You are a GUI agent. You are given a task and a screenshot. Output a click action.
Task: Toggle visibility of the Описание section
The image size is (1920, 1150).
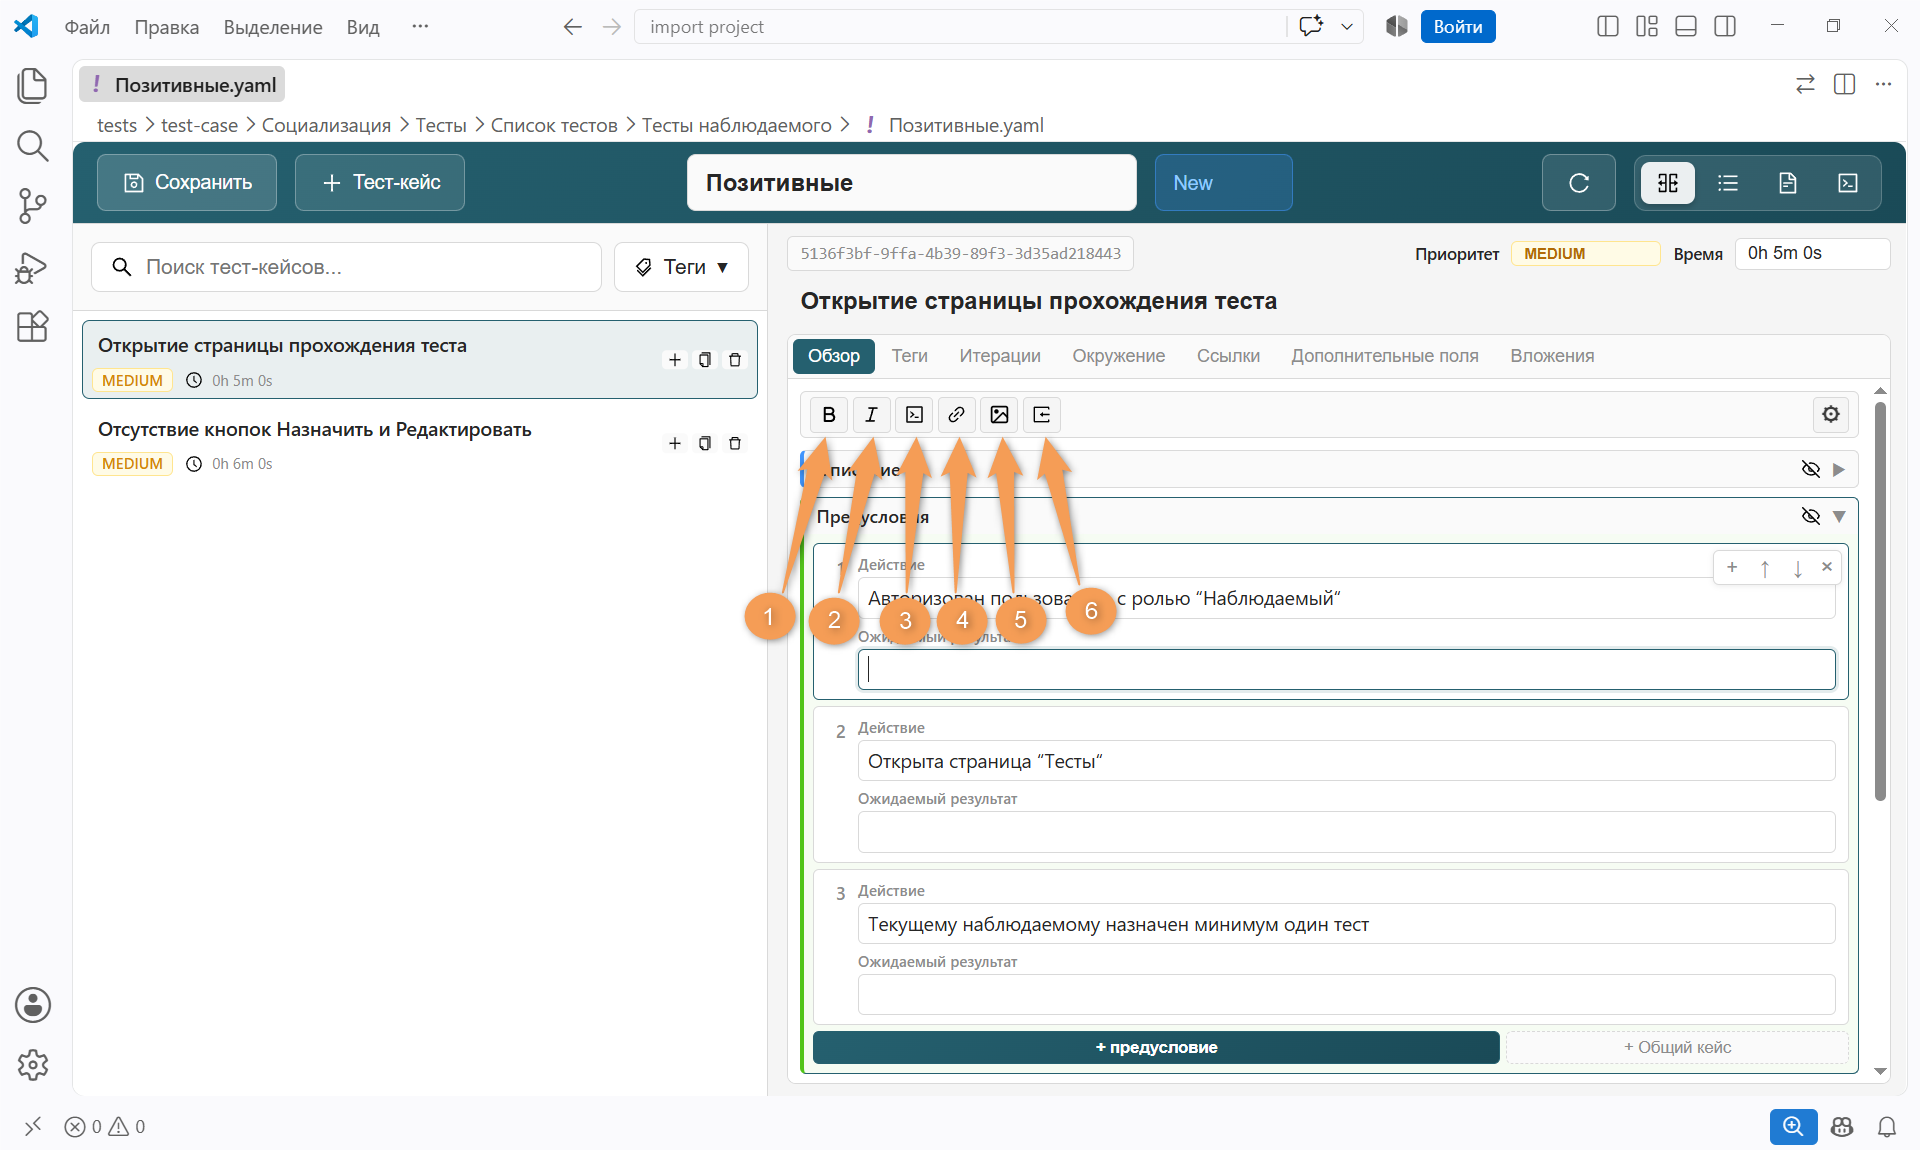tap(1810, 469)
